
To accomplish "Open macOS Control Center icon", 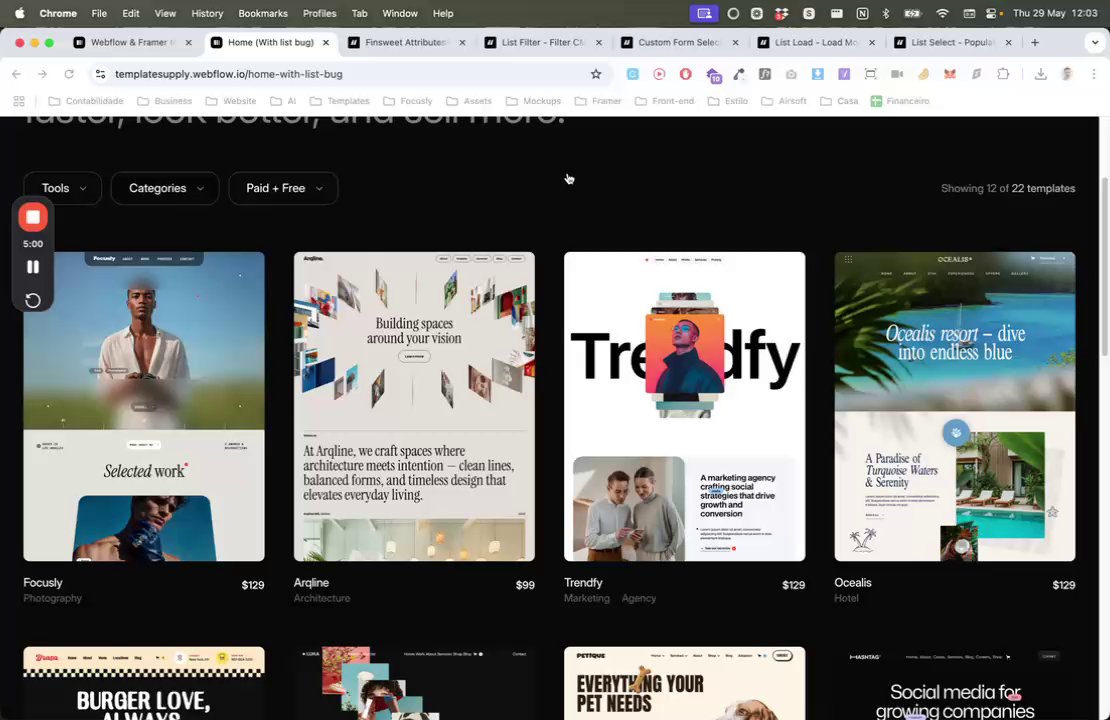I will click(x=992, y=13).
